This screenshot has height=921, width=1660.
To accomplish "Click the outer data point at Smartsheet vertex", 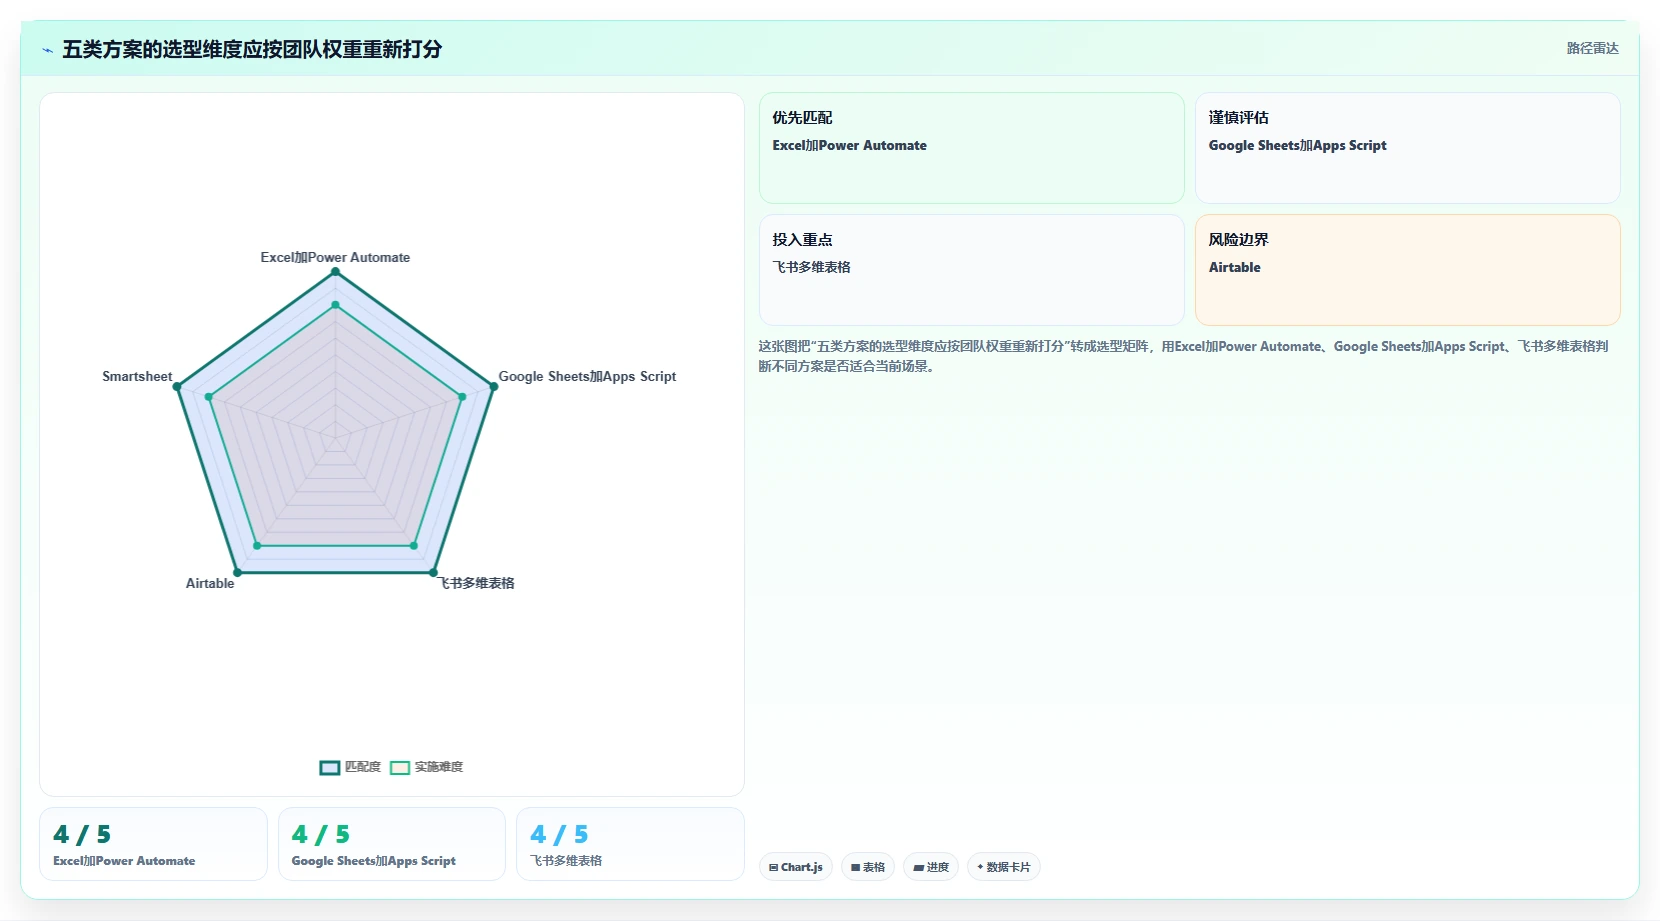I will [x=177, y=386].
